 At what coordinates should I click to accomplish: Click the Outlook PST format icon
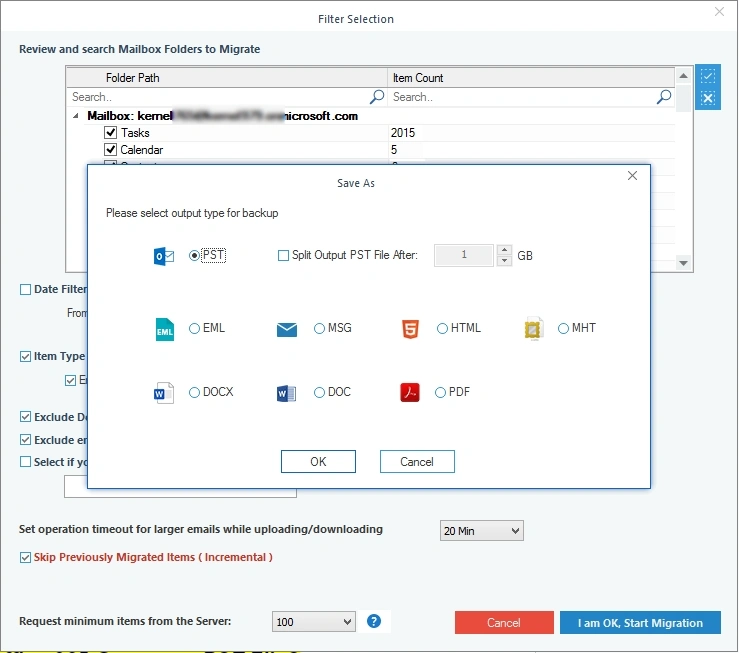tap(164, 256)
